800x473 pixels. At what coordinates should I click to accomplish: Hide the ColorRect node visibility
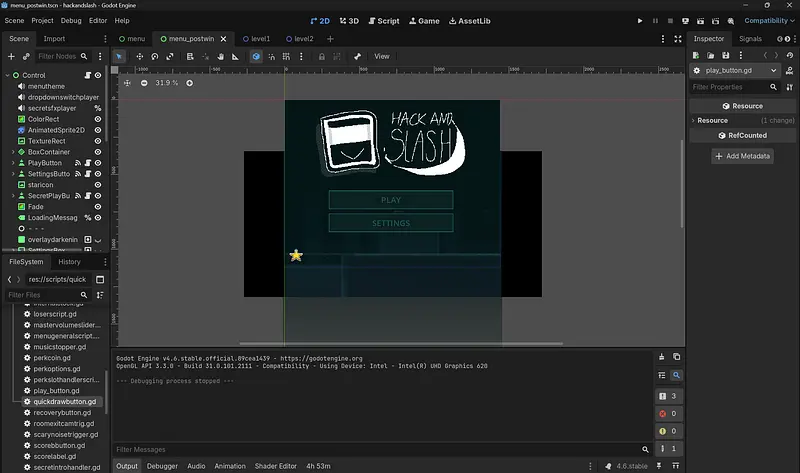coord(98,119)
